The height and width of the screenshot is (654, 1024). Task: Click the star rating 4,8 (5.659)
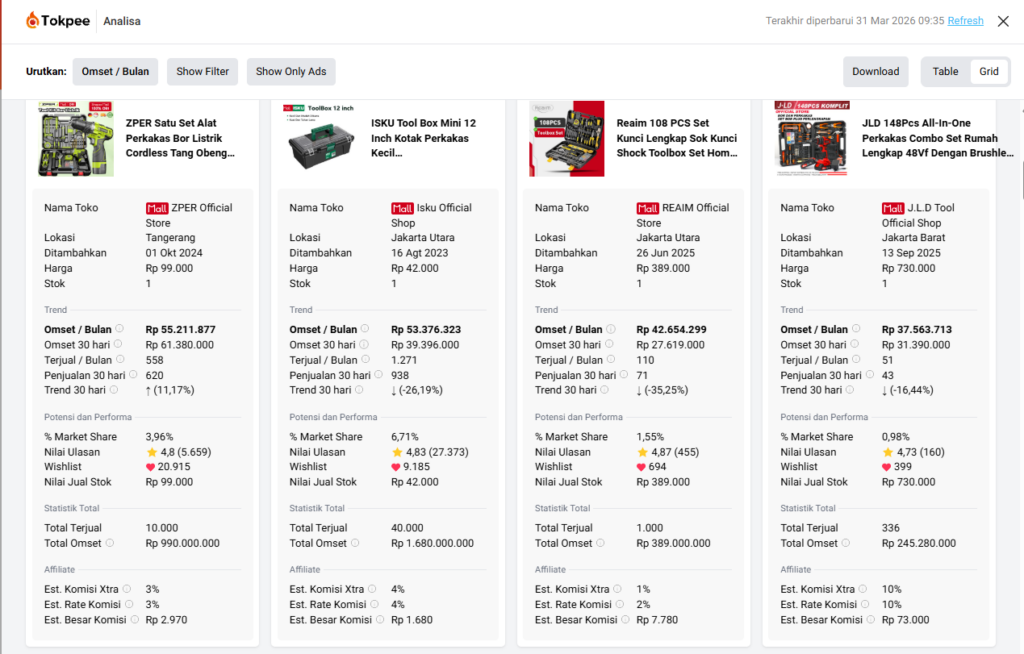point(179,451)
